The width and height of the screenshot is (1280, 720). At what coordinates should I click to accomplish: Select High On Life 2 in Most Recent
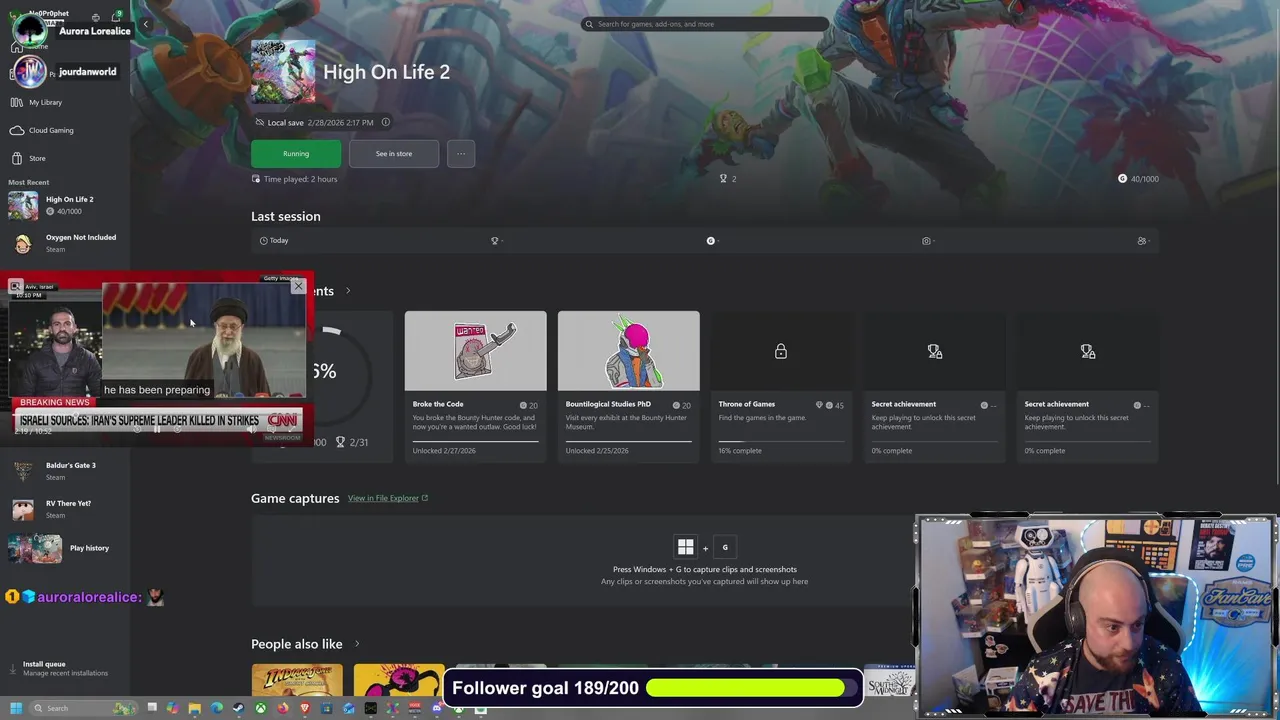coord(64,205)
